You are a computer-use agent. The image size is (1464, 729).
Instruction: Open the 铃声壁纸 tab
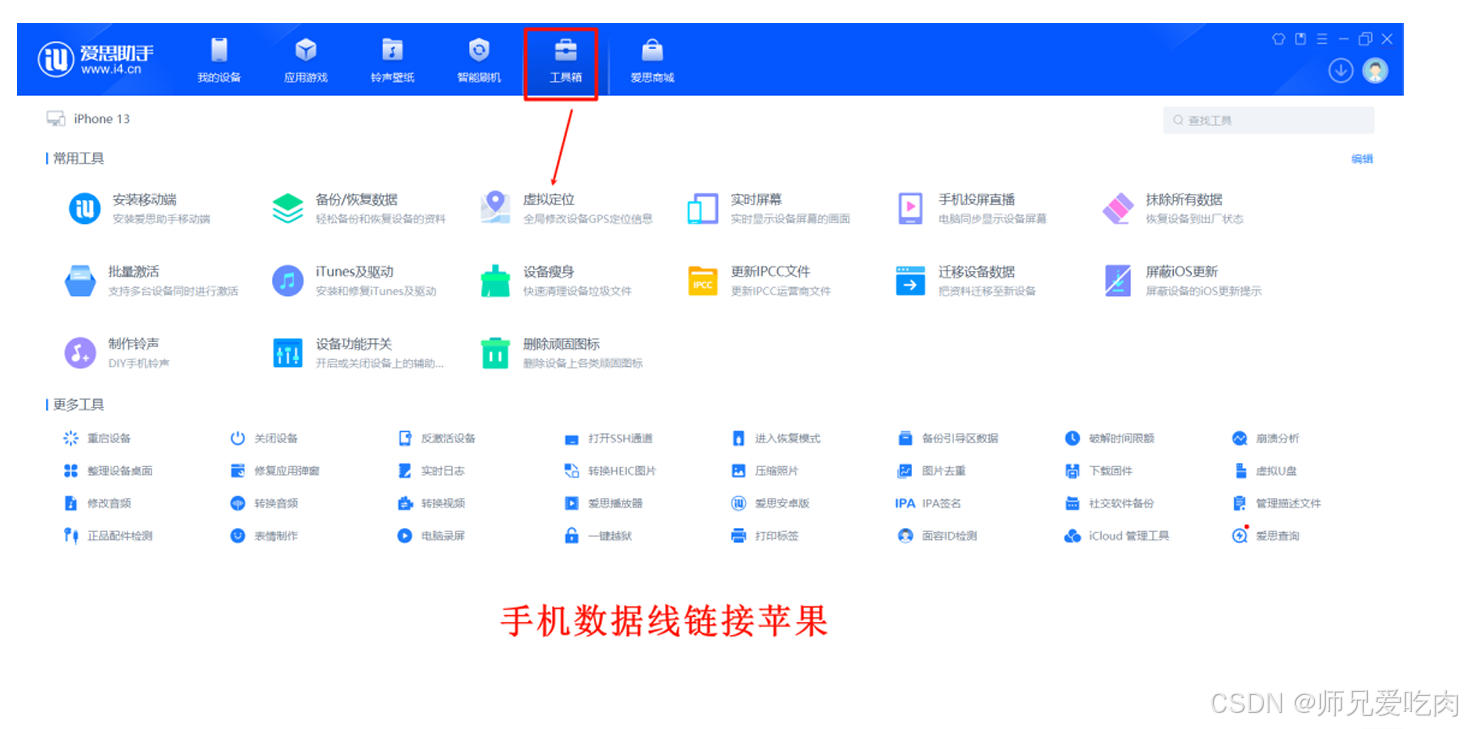pos(392,61)
